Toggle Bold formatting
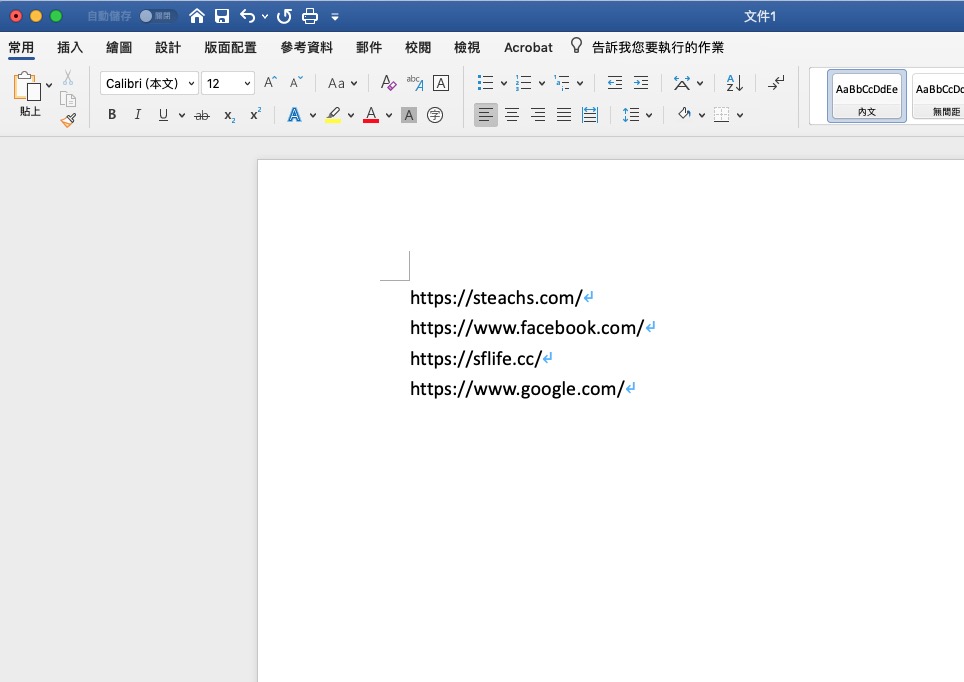The width and height of the screenshot is (964, 682). pos(112,115)
